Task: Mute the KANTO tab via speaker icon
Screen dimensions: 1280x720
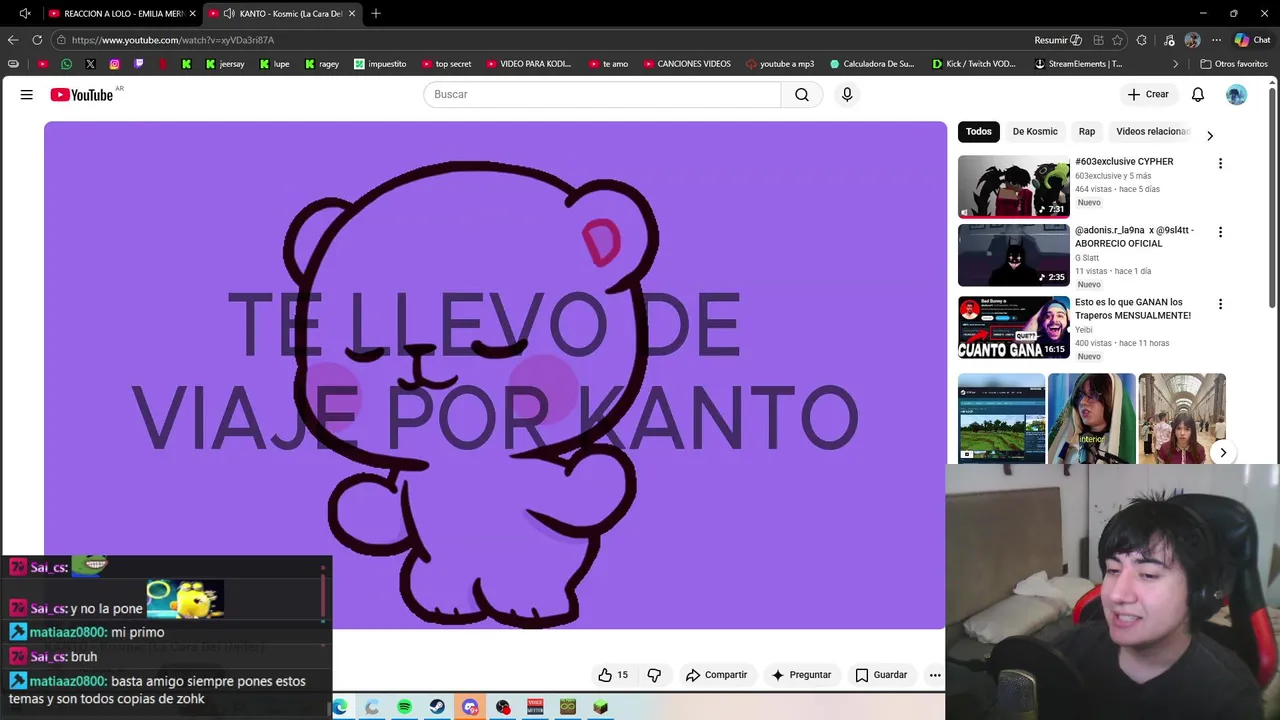Action: 229,14
